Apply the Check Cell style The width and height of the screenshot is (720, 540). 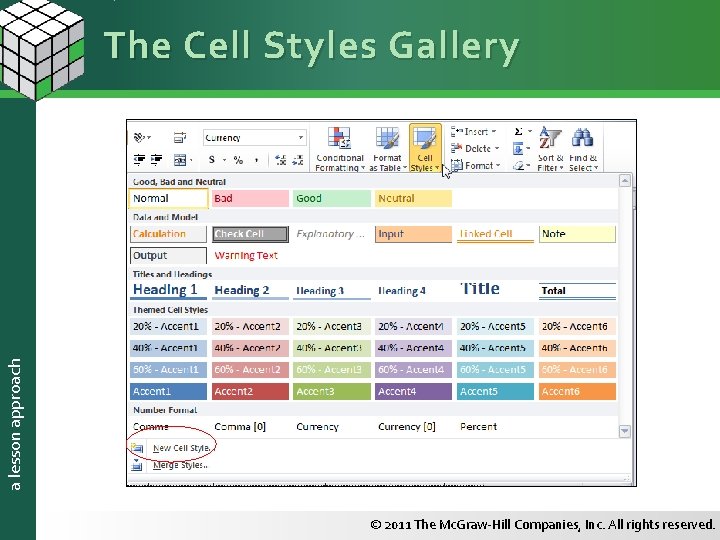coord(251,234)
